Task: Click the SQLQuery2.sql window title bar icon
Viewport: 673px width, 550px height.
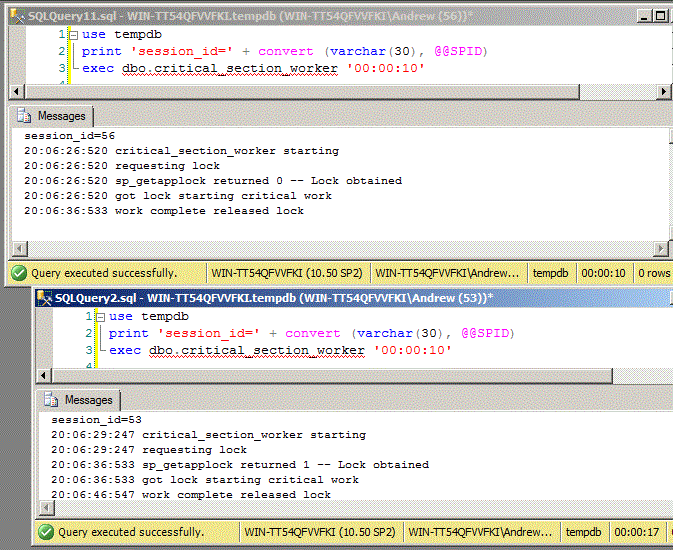Action: [44, 298]
